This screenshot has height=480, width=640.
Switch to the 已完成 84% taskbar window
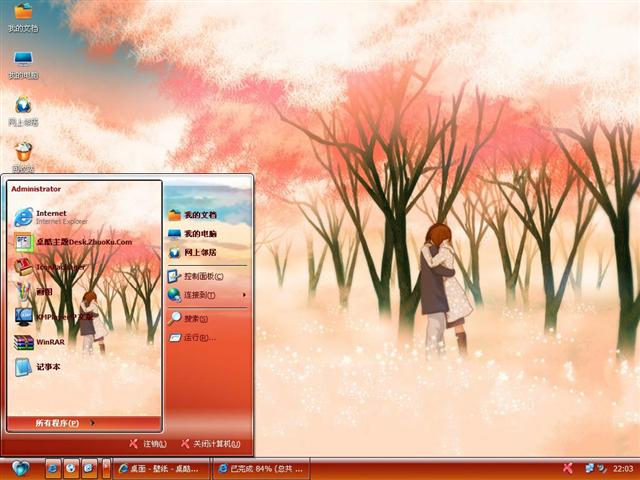click(261, 469)
